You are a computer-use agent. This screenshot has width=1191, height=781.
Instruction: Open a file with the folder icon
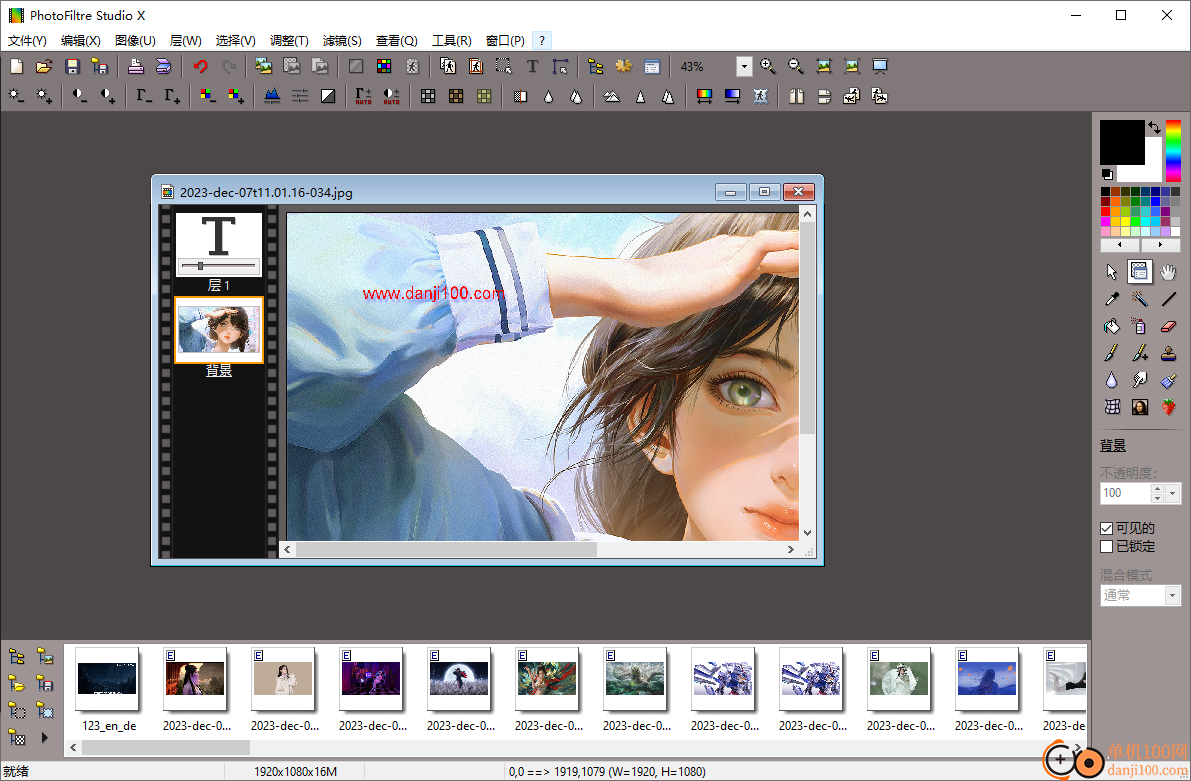point(44,67)
